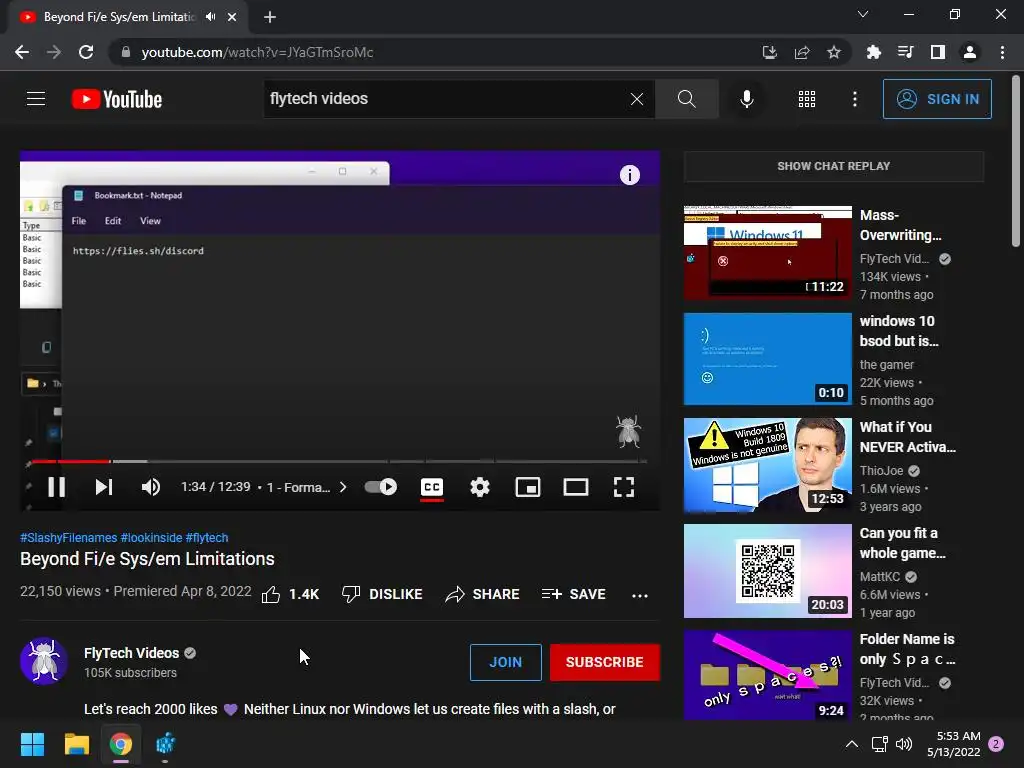Run the search with magnifier button
The image size is (1024, 768).
coord(686,99)
